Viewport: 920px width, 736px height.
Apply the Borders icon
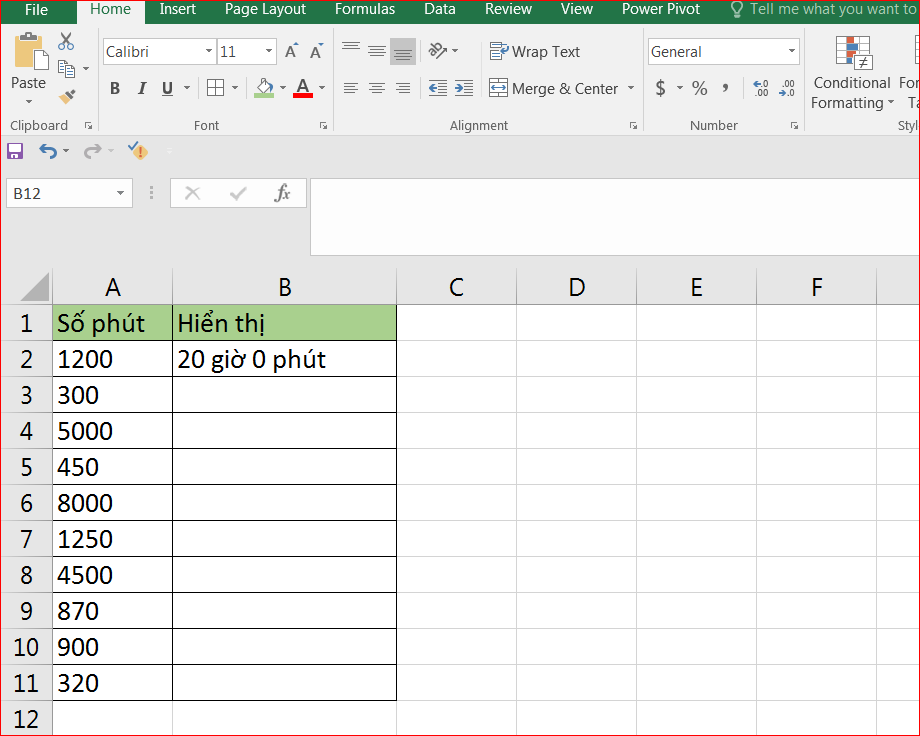[215, 88]
